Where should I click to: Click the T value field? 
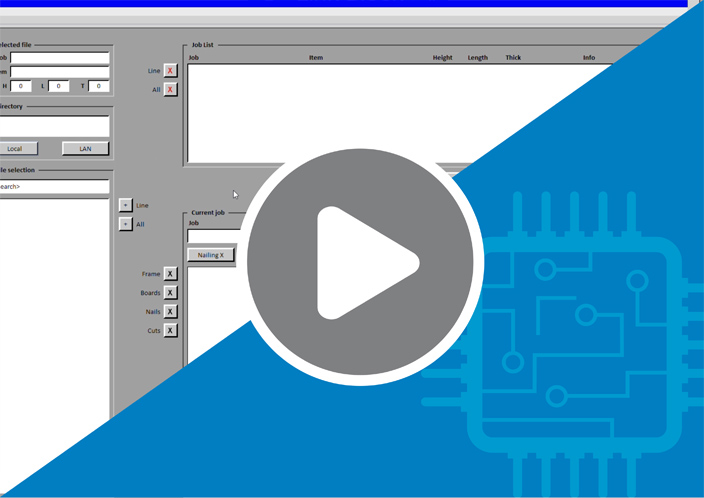click(x=98, y=86)
